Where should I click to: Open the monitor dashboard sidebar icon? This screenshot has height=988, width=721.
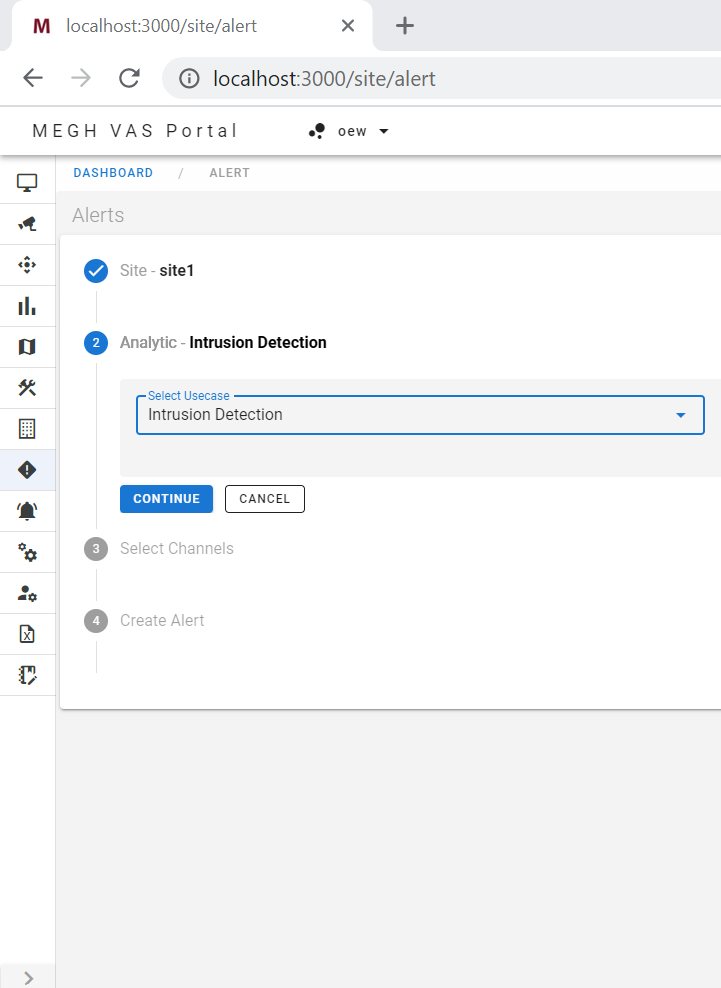(27, 183)
